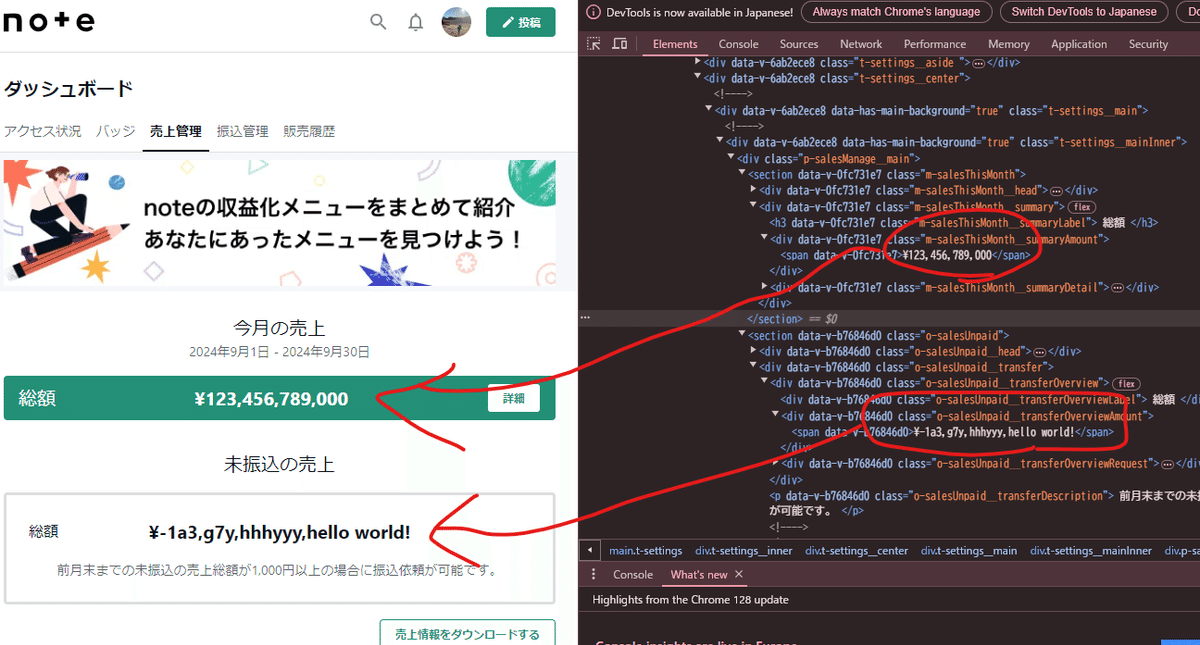1200x645 pixels.
Task: Click the green 投稿 button
Action: click(x=520, y=21)
